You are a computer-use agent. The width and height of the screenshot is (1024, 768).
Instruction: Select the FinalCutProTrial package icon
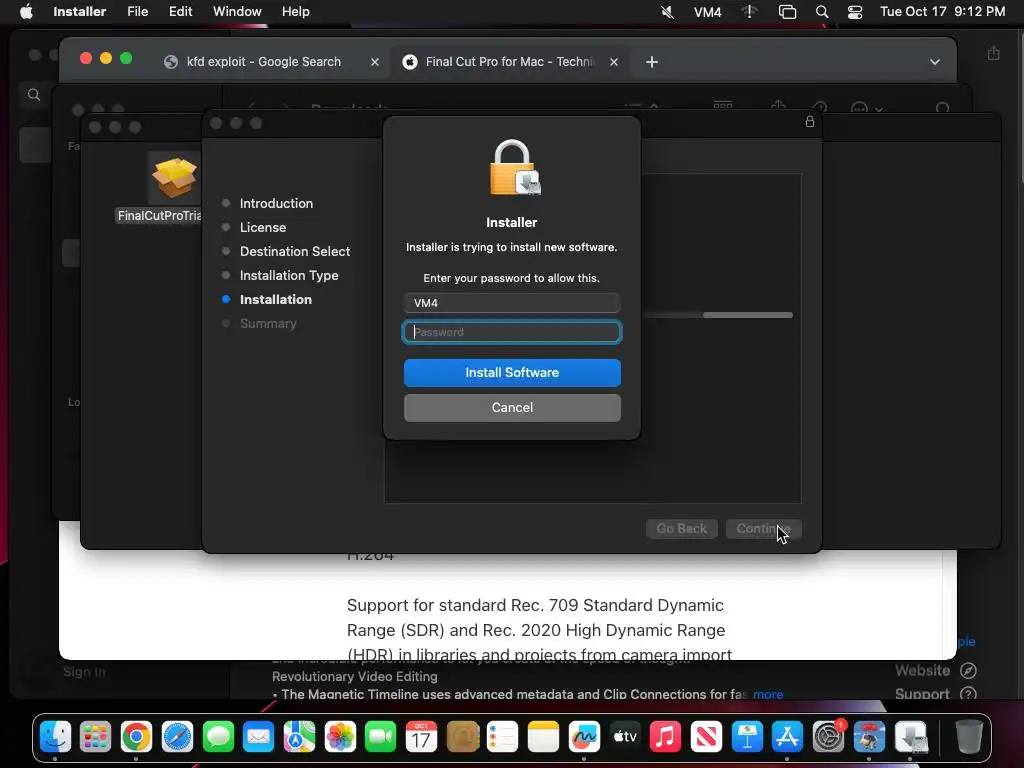tap(174, 178)
